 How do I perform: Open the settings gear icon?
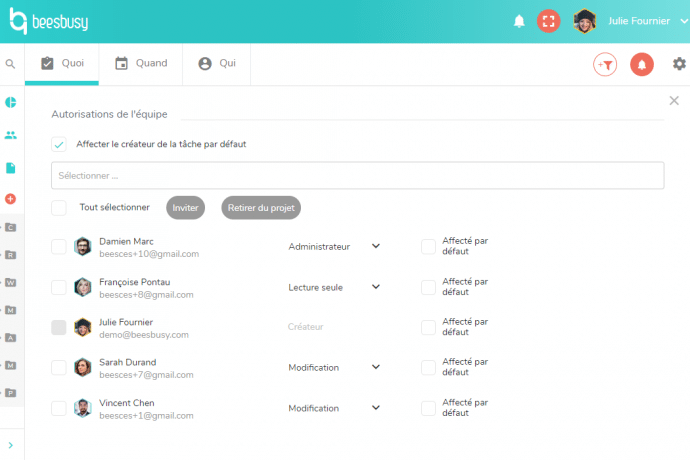coord(679,64)
